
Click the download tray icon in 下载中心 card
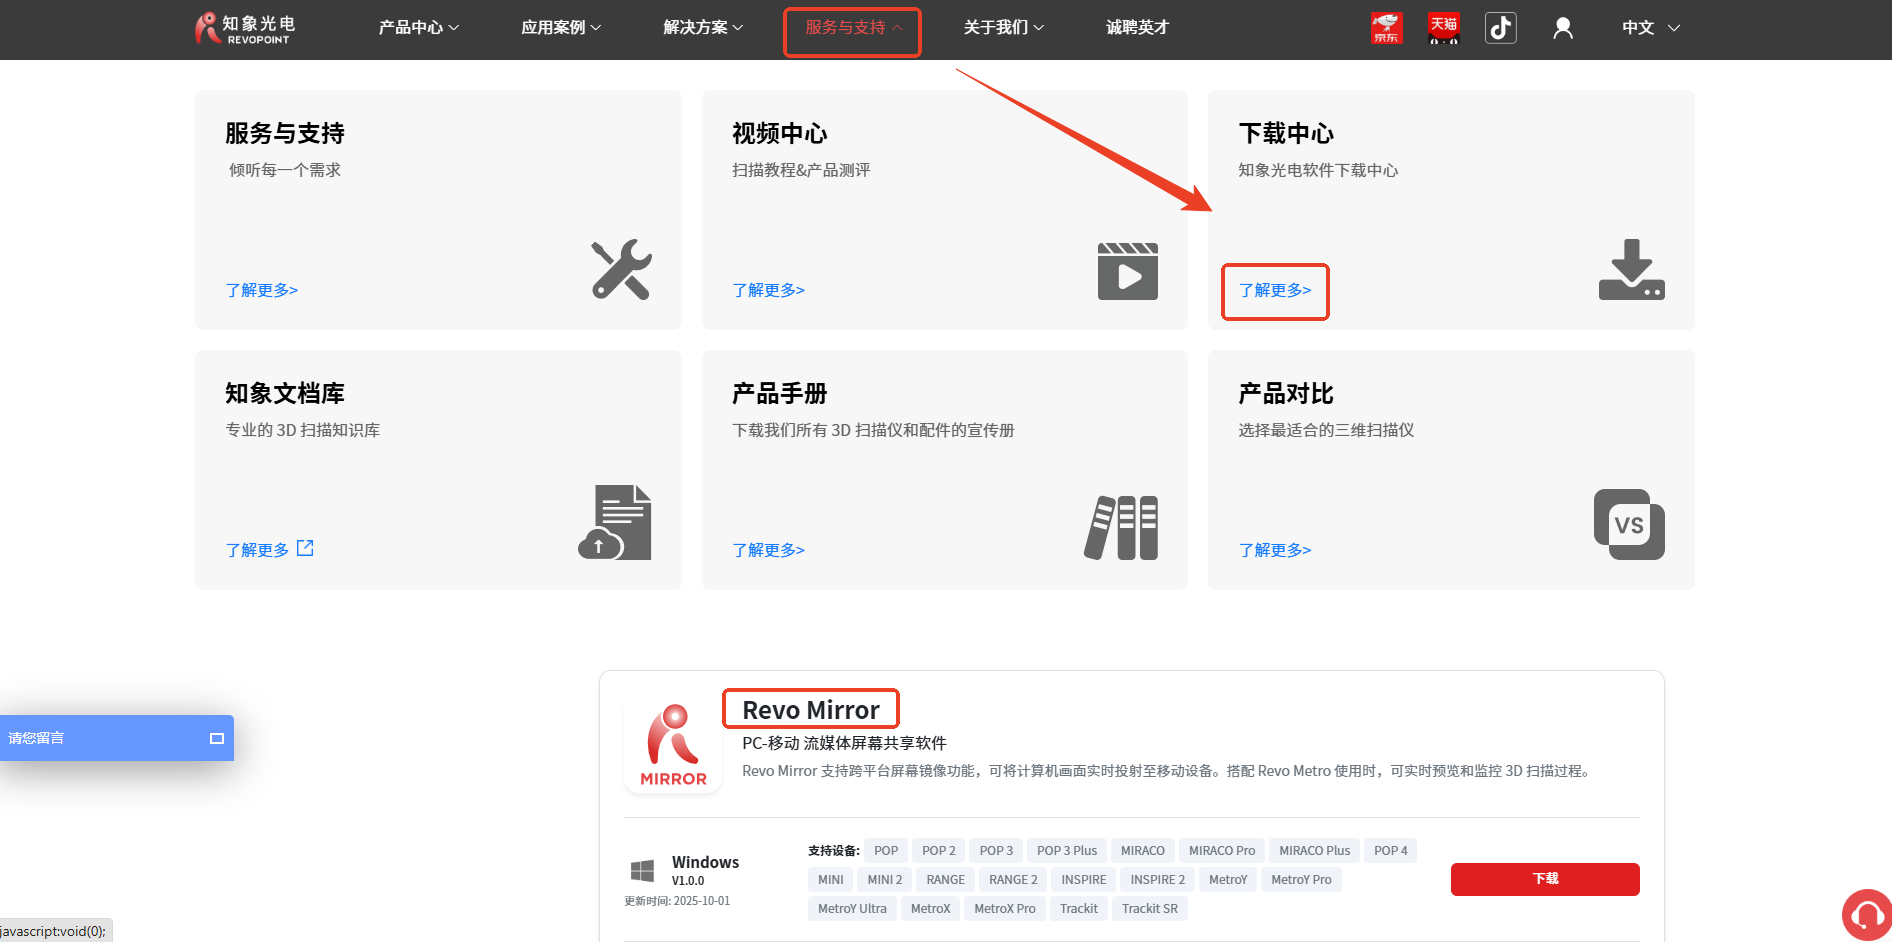pyautogui.click(x=1631, y=269)
